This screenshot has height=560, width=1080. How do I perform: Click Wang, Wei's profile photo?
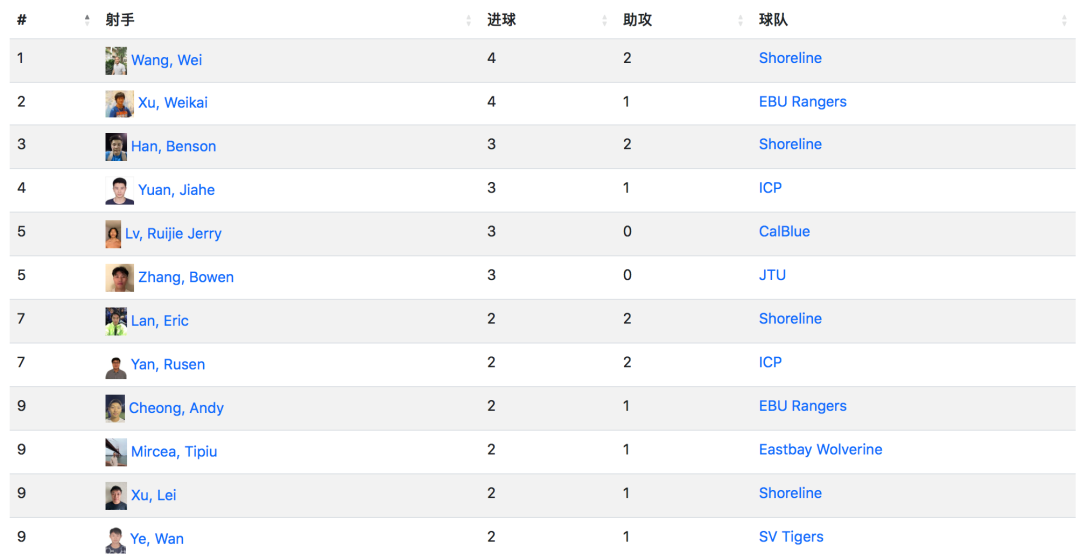116,61
